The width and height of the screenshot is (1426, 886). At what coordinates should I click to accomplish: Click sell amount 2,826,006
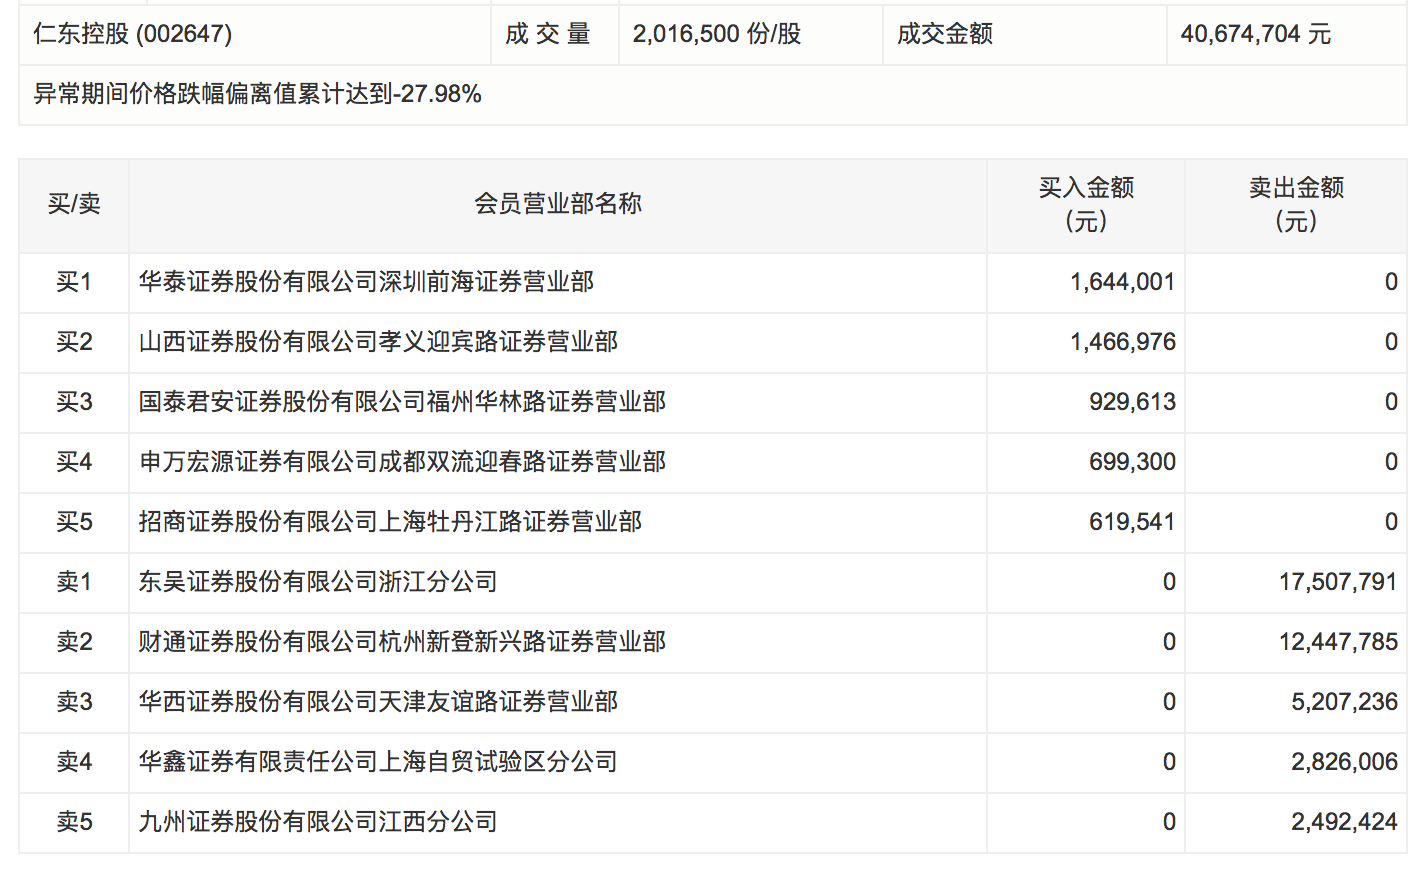[1344, 762]
